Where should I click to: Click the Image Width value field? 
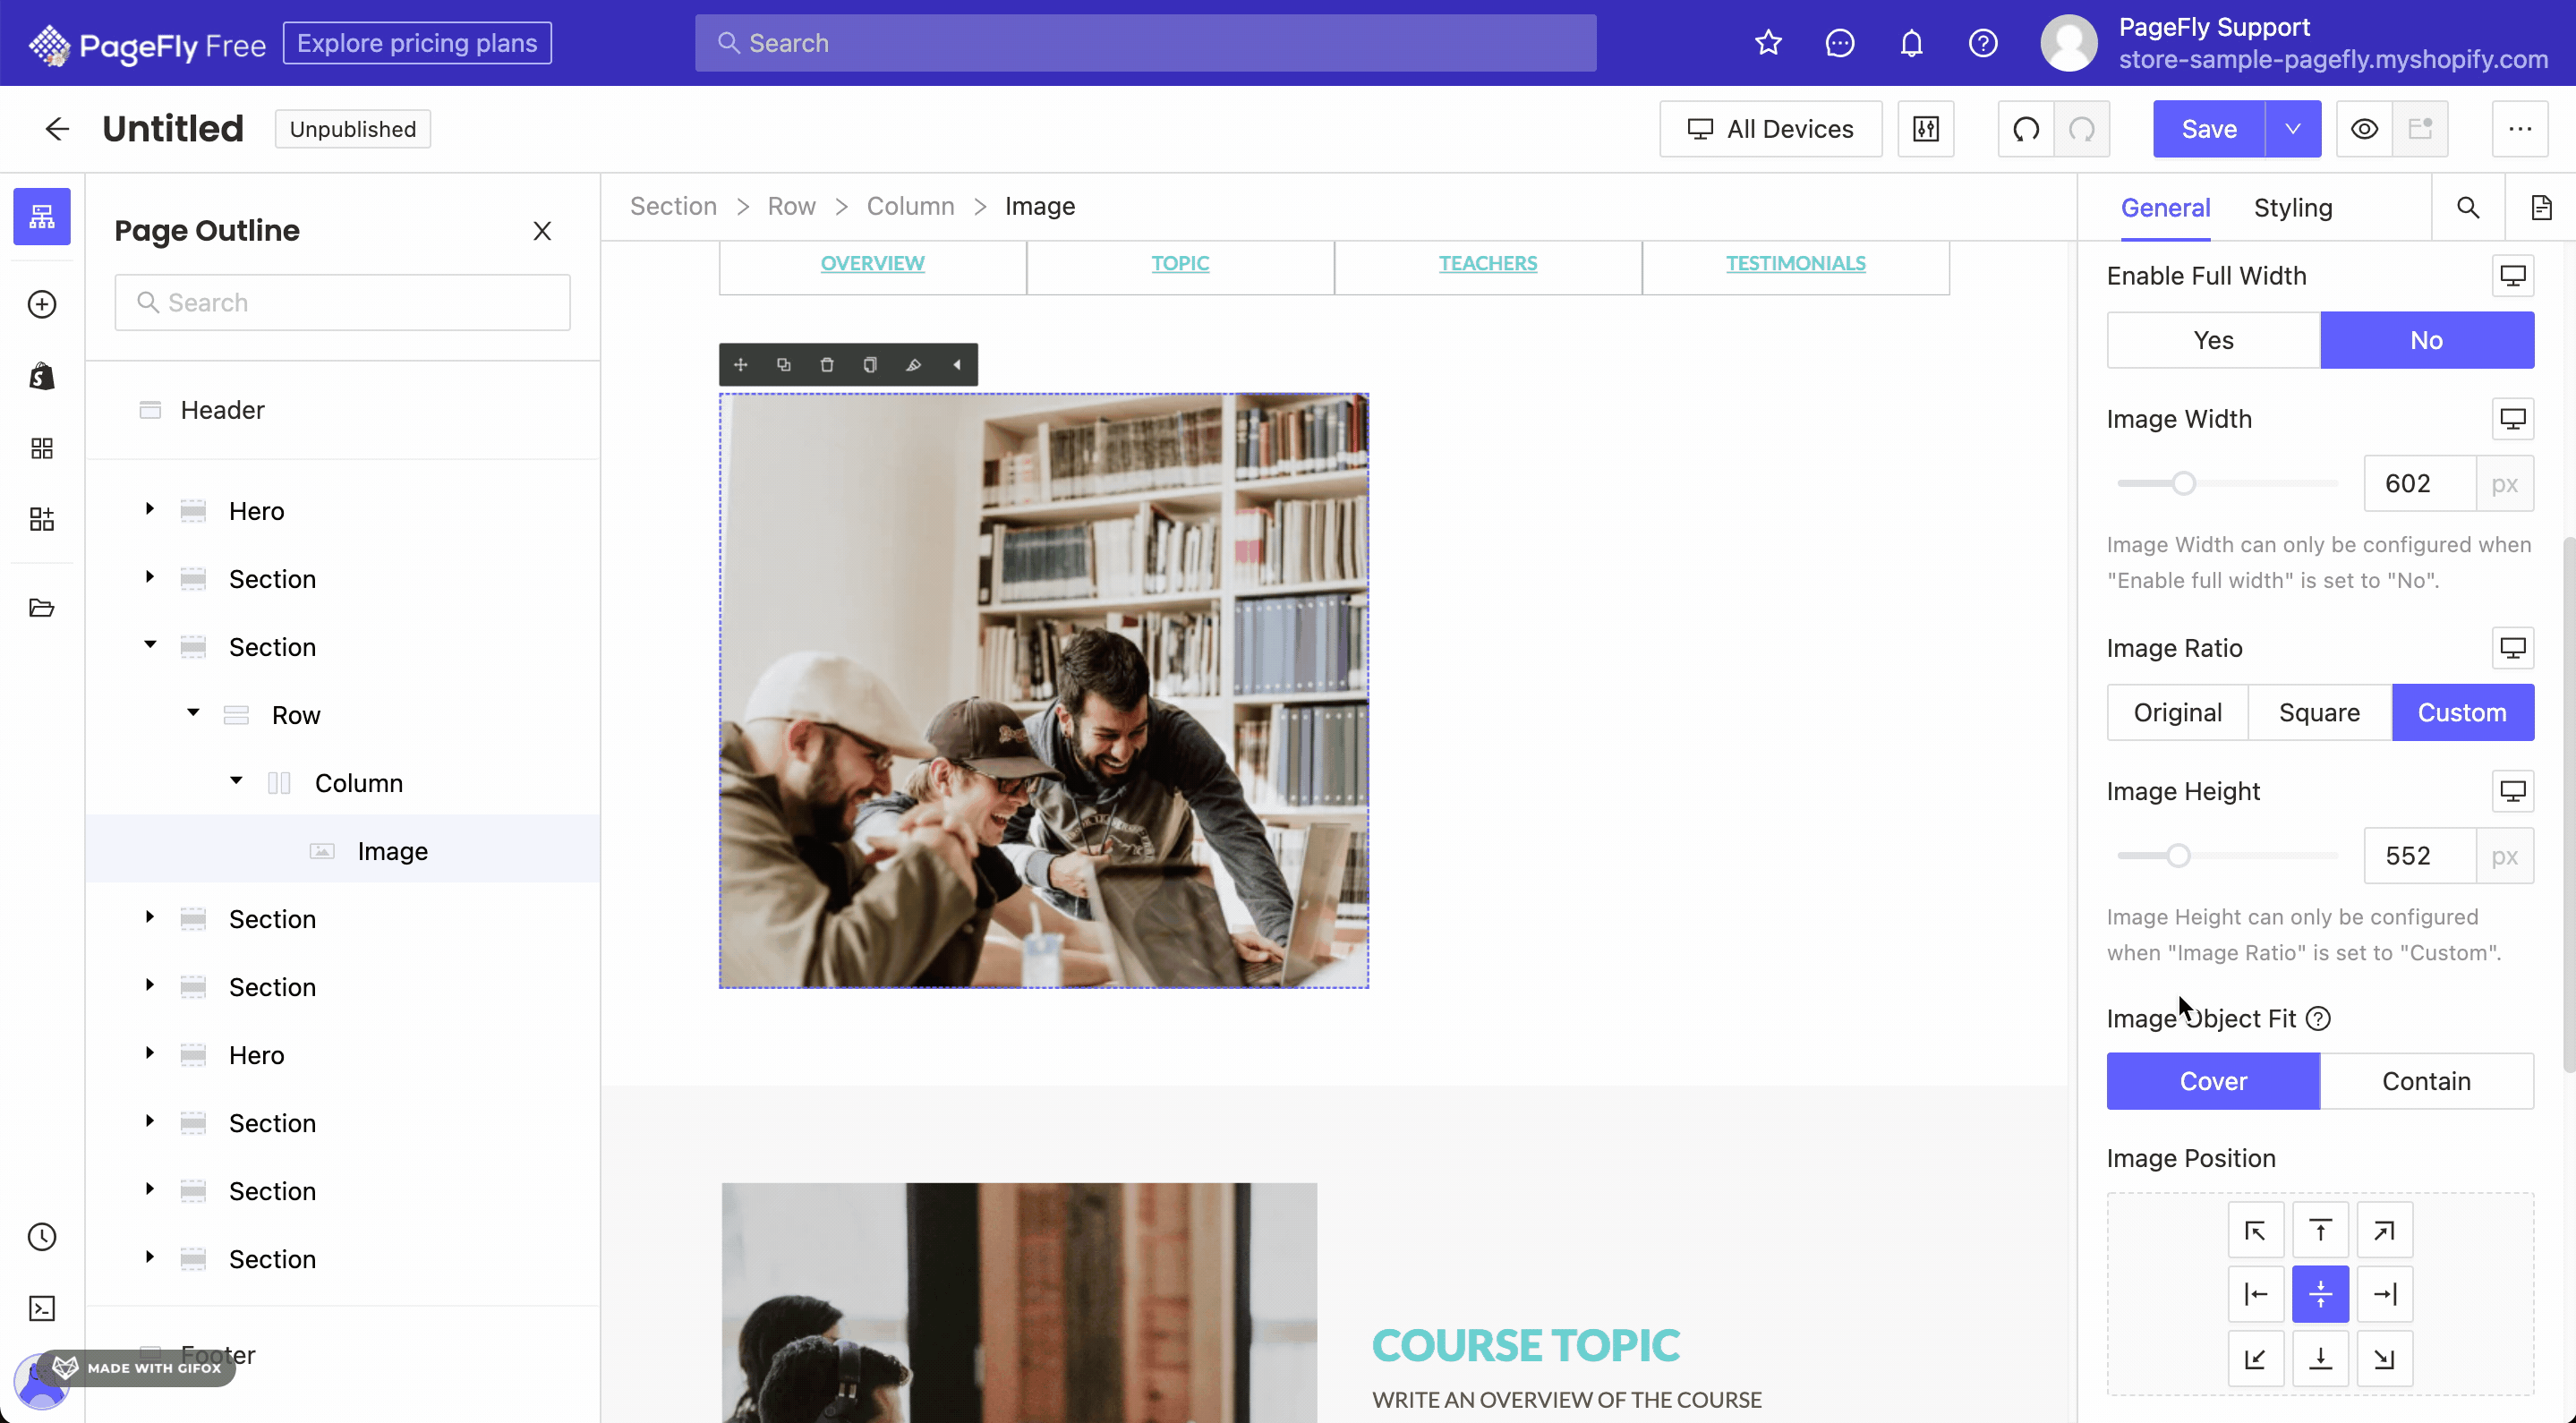coord(2419,484)
